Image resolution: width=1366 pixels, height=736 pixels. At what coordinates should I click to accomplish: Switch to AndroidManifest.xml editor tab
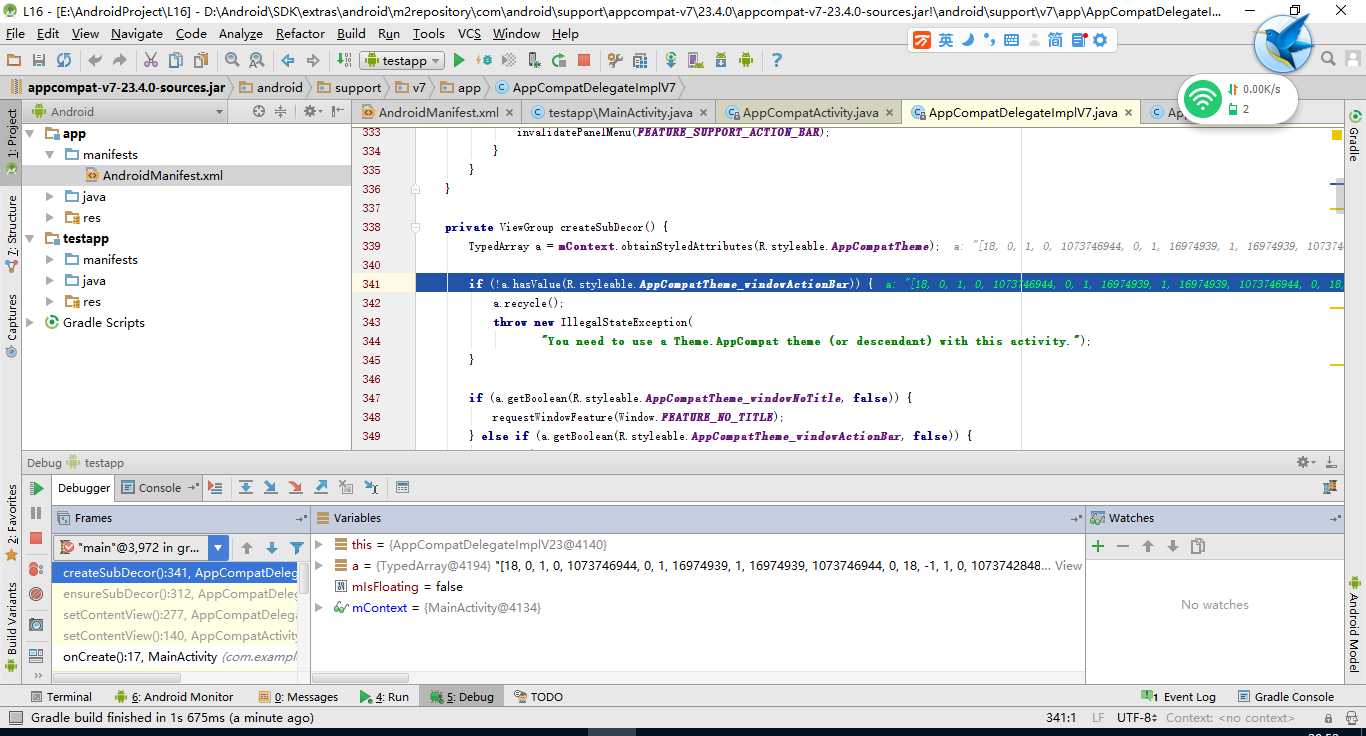438,113
